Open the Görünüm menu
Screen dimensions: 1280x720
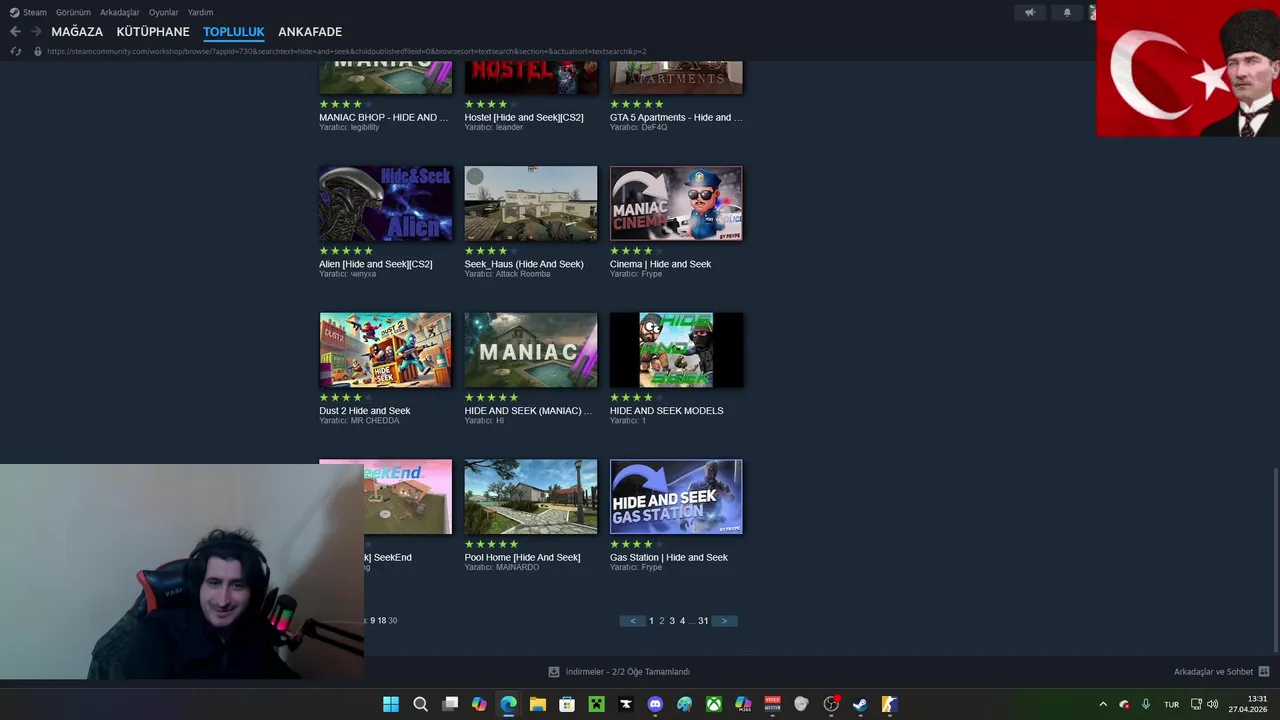(73, 12)
